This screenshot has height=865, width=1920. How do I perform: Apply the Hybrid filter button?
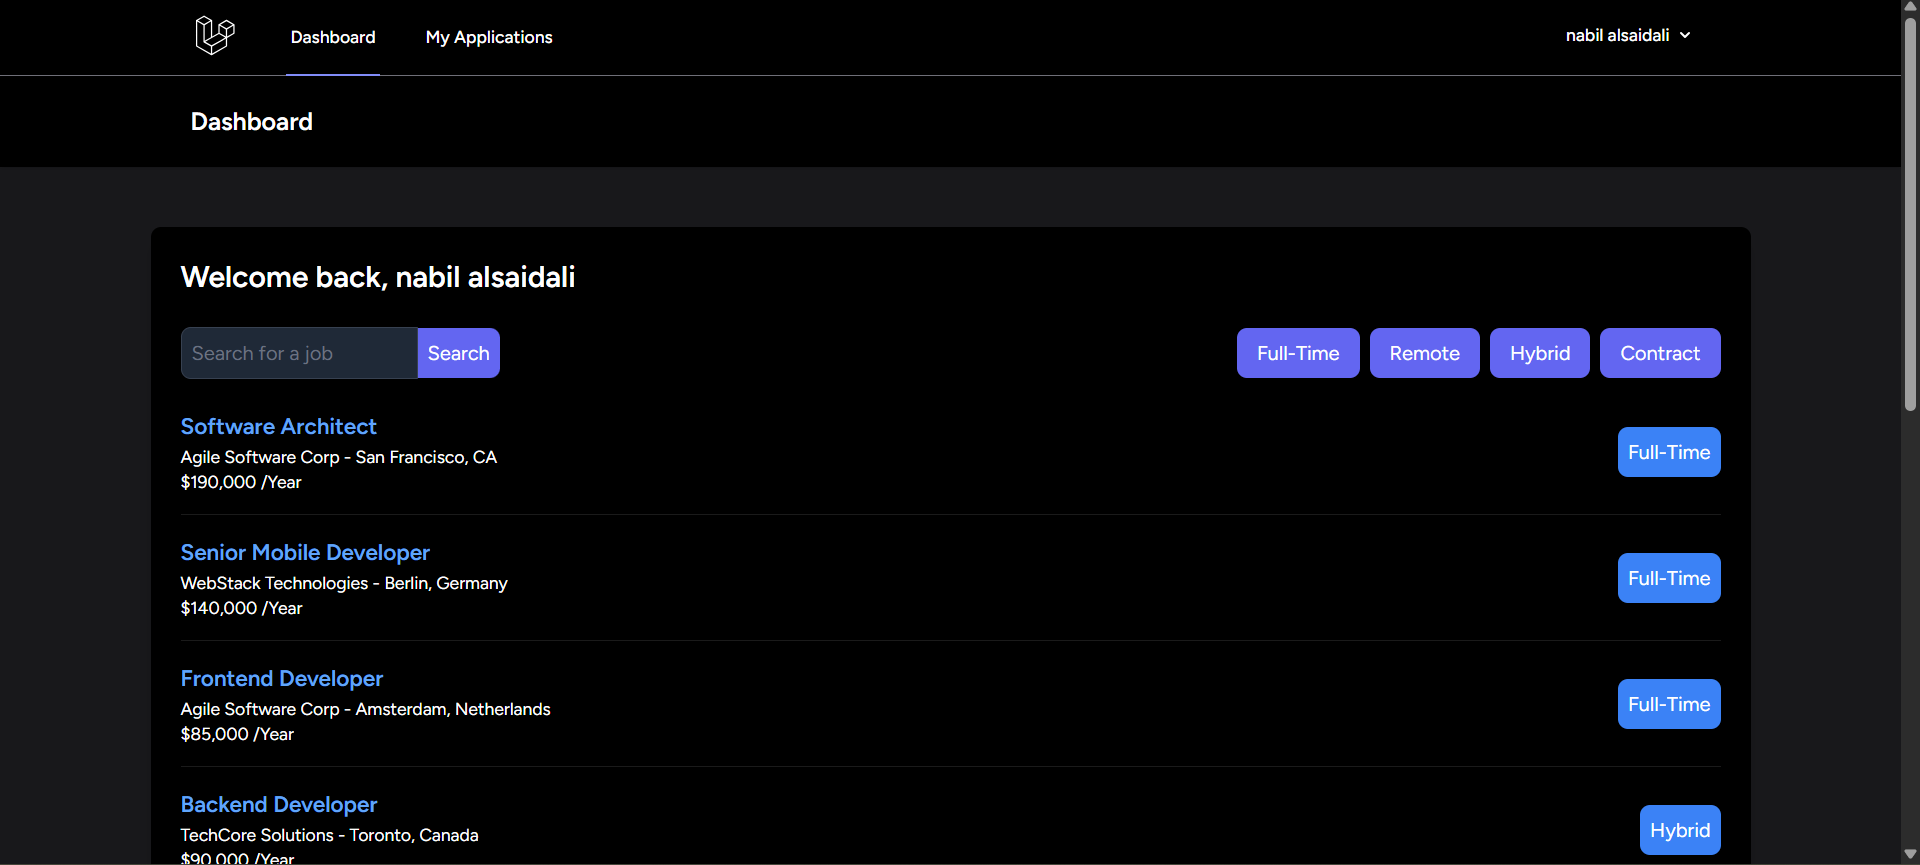1539,353
